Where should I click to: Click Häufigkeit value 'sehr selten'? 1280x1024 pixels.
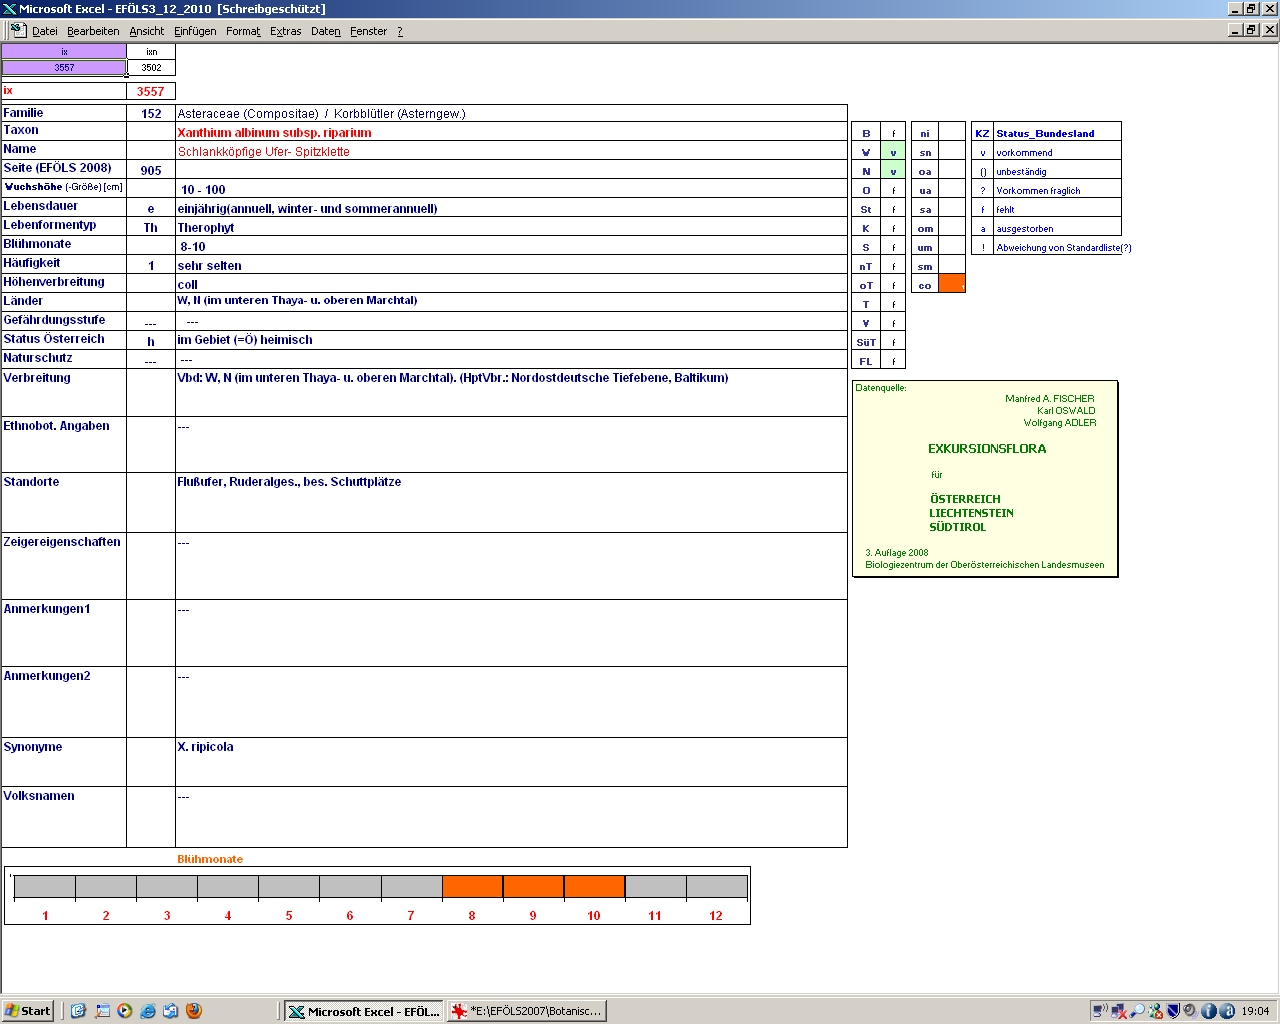point(209,265)
